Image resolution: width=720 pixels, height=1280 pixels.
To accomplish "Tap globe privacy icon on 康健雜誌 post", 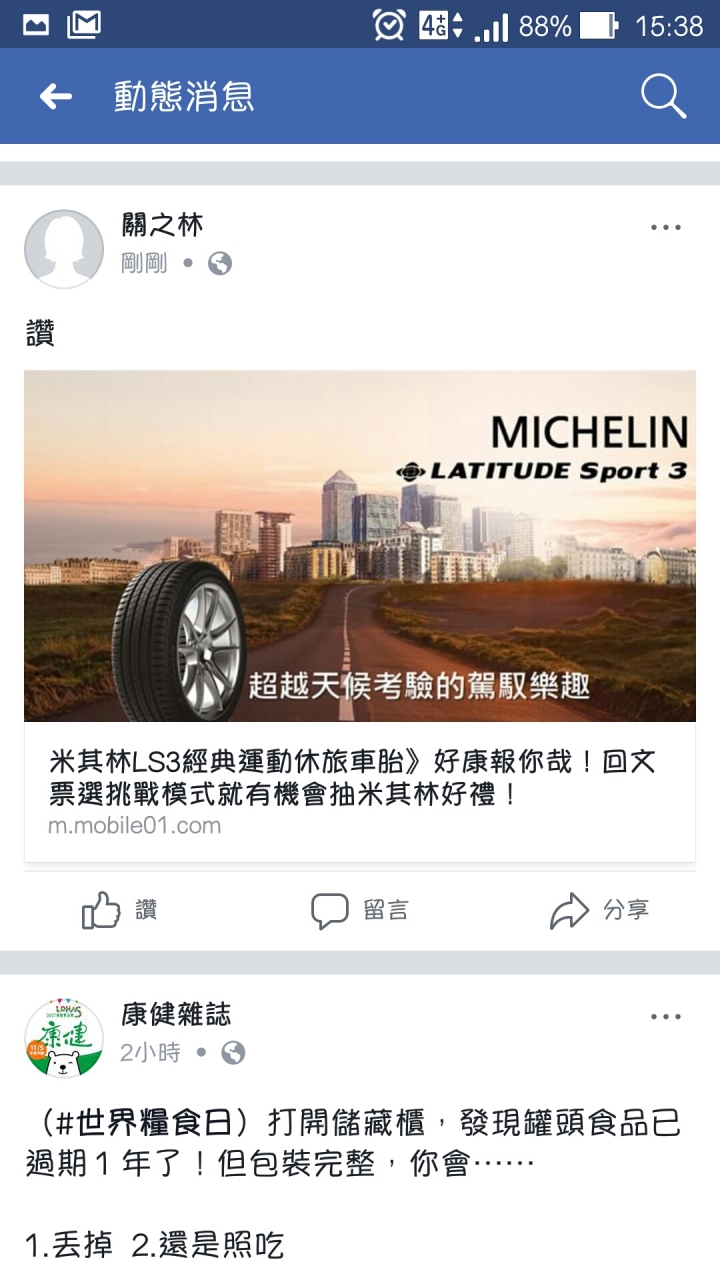I will pos(233,1053).
